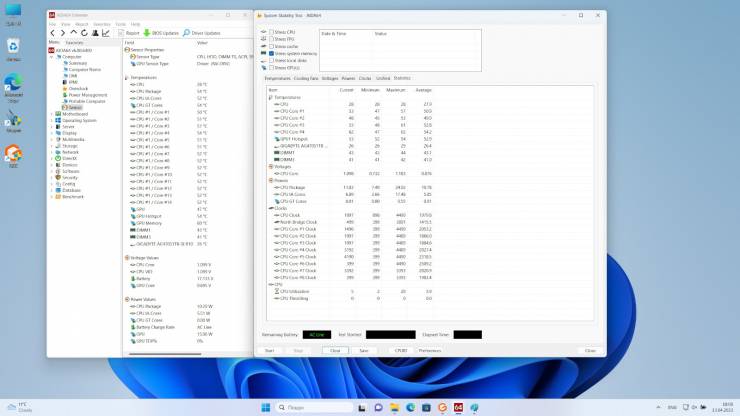Select the Benchmark tree item
The height and width of the screenshot is (416, 740).
[73, 196]
